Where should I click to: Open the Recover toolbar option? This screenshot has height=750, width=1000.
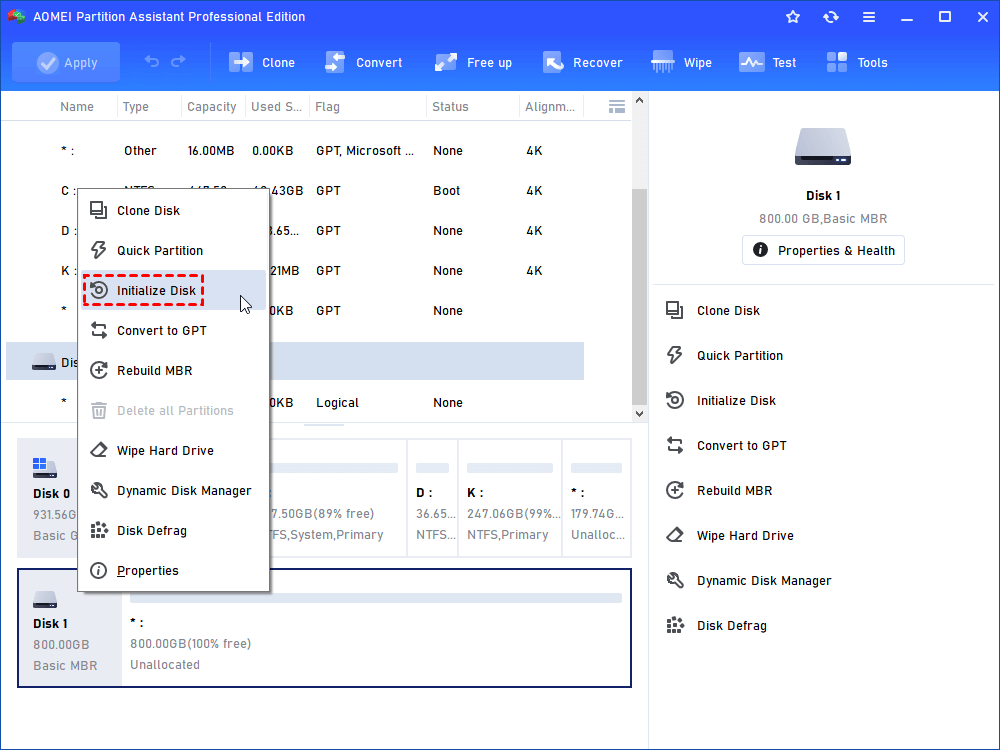[x=582, y=62]
